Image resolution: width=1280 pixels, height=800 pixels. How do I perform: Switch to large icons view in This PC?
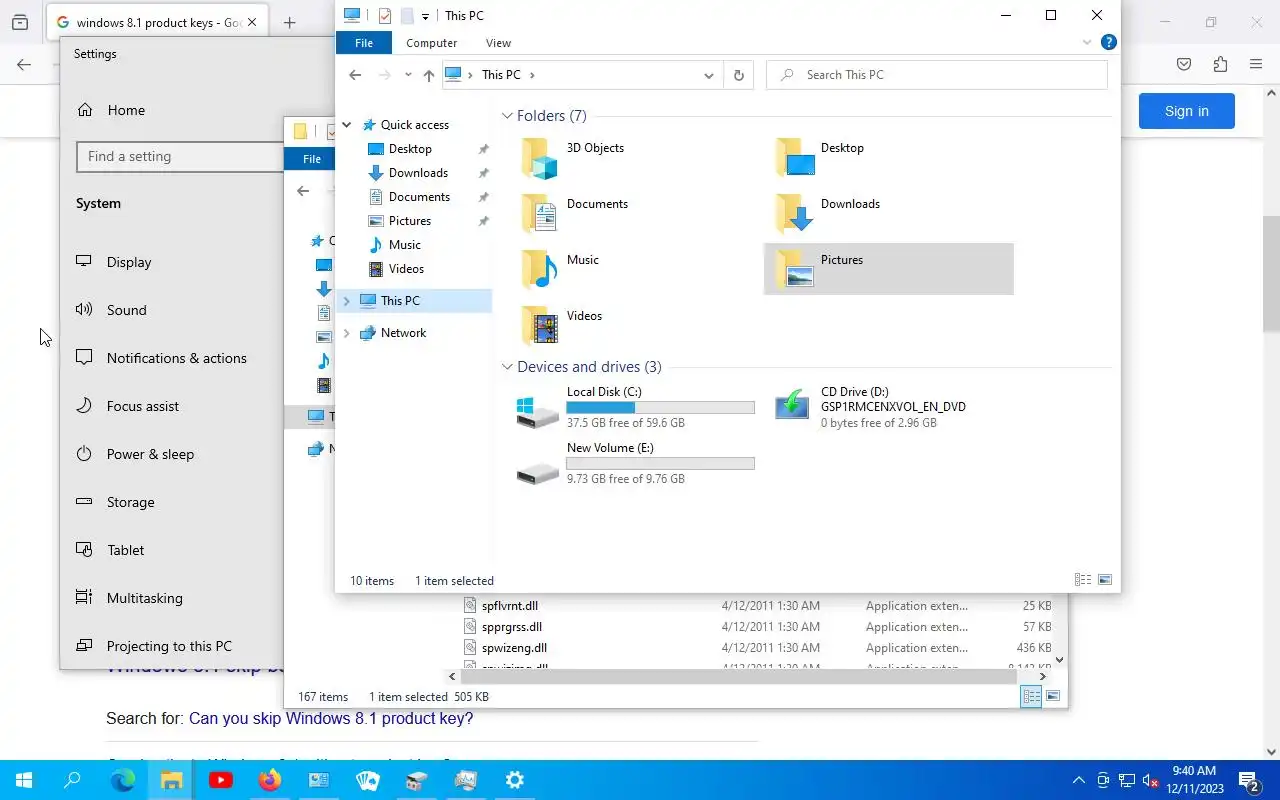[x=1105, y=580]
